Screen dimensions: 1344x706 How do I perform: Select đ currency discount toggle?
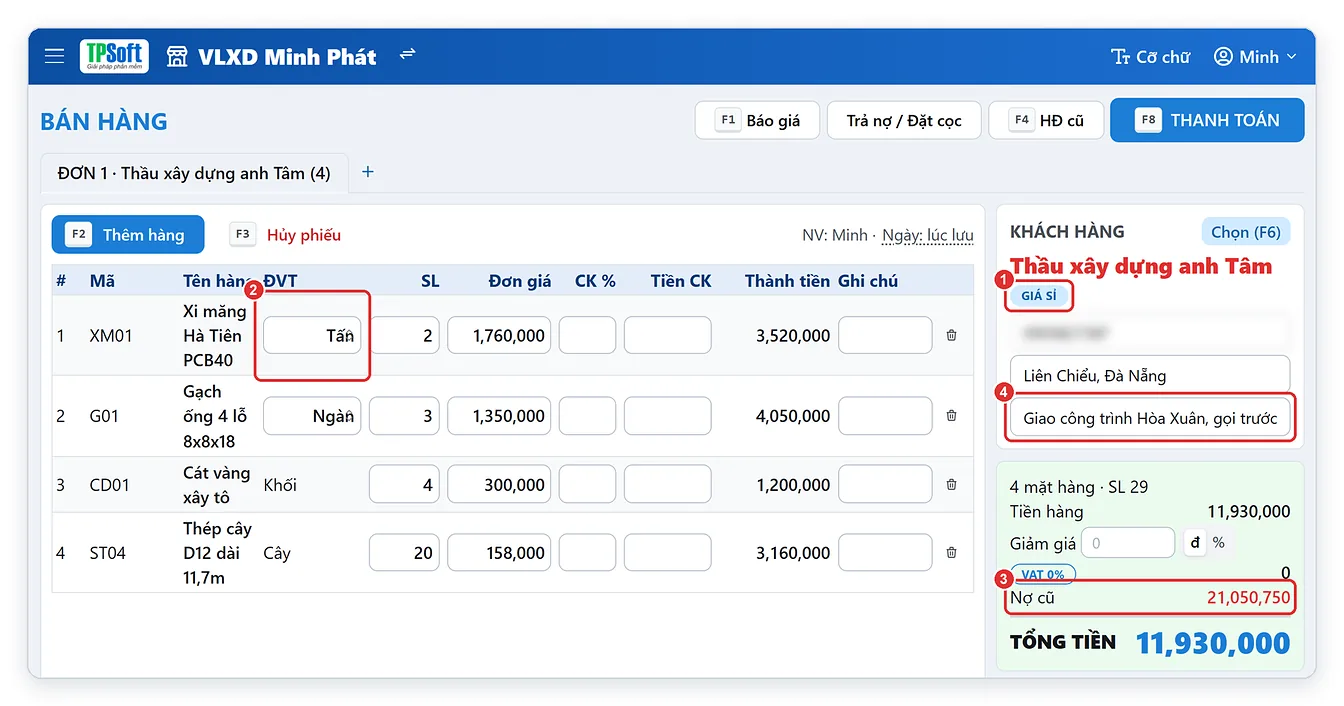click(1193, 543)
